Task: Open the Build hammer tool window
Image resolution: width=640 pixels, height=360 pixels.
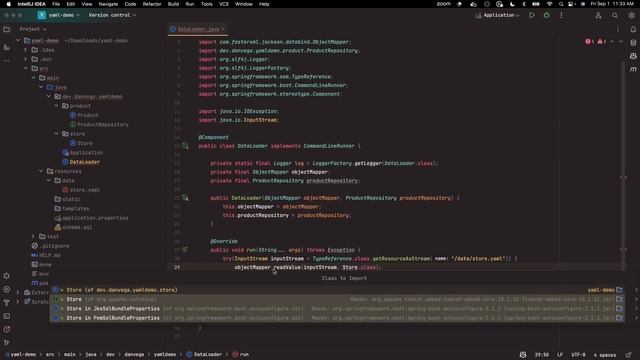Action: [7, 302]
